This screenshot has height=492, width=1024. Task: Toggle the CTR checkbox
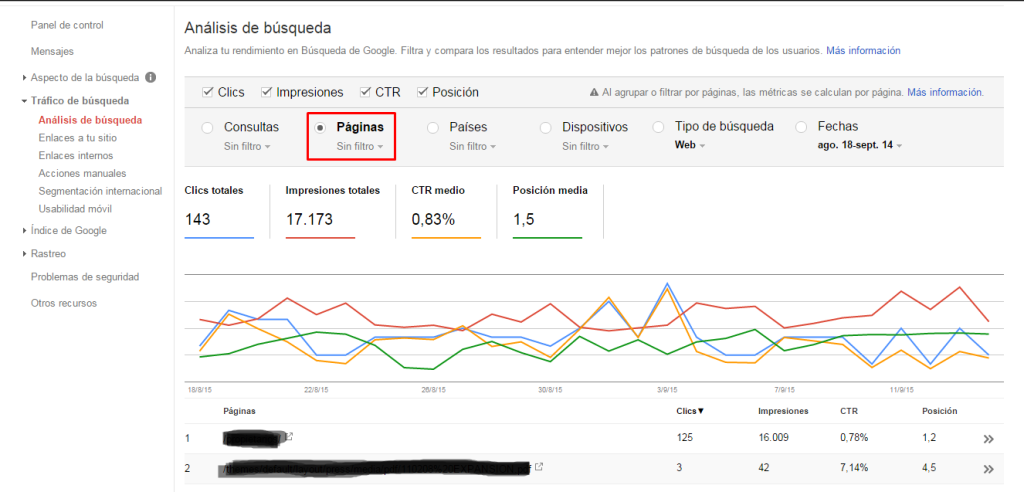click(364, 91)
